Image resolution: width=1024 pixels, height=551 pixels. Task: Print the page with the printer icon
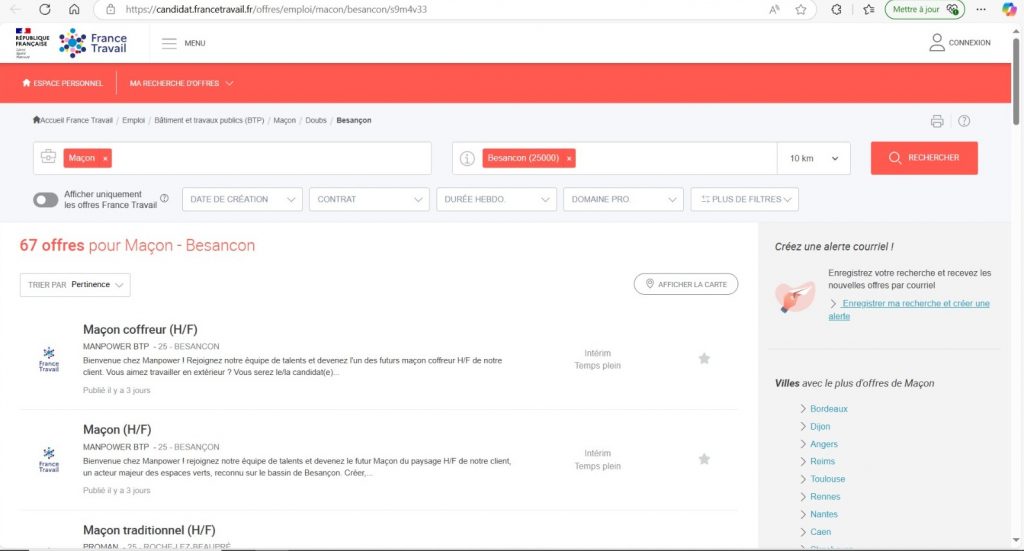(937, 121)
